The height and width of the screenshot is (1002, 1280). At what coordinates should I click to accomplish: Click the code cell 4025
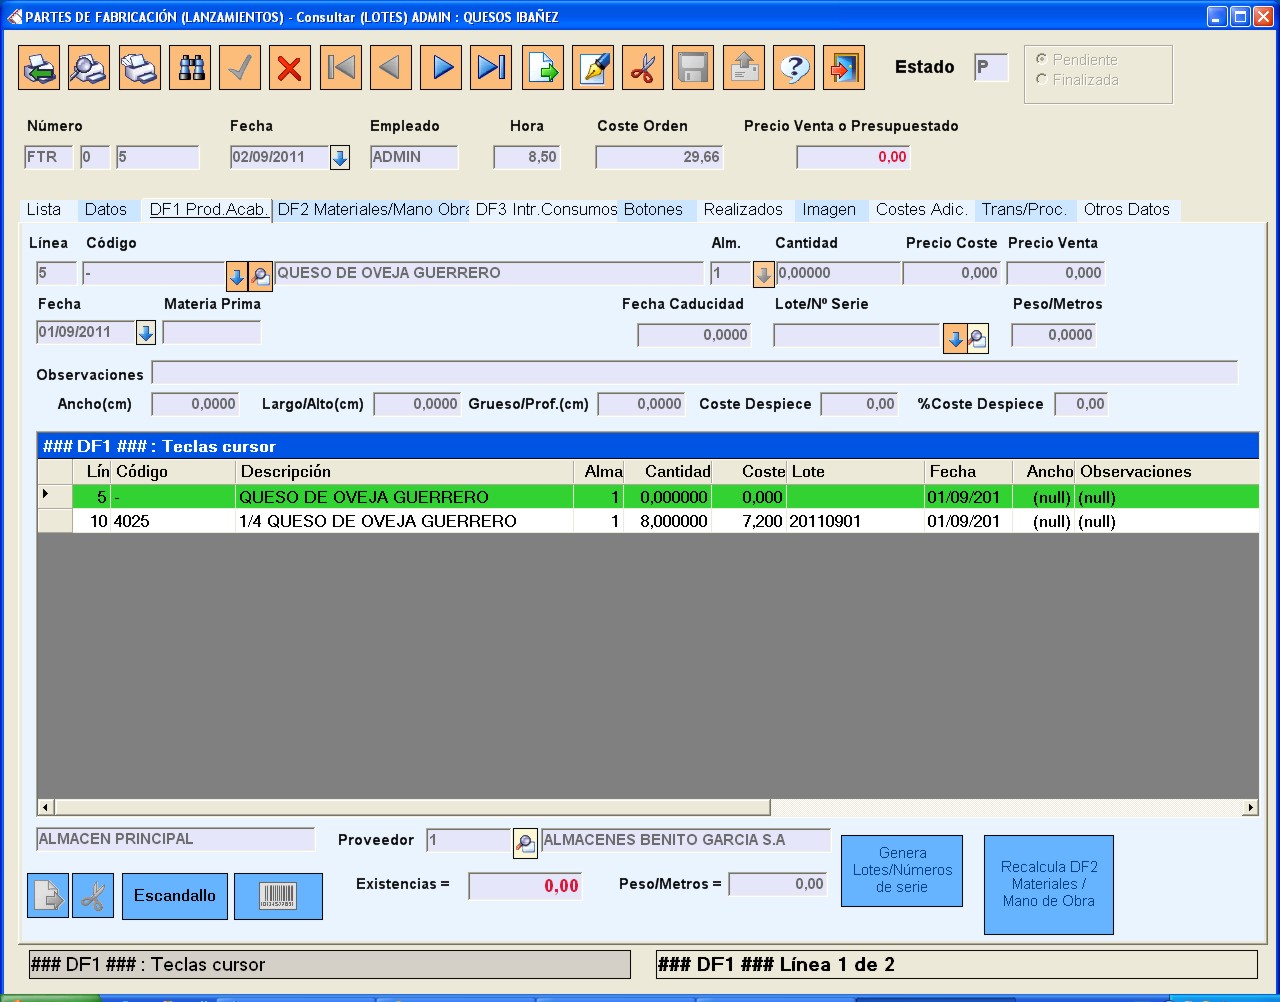[x=174, y=521]
